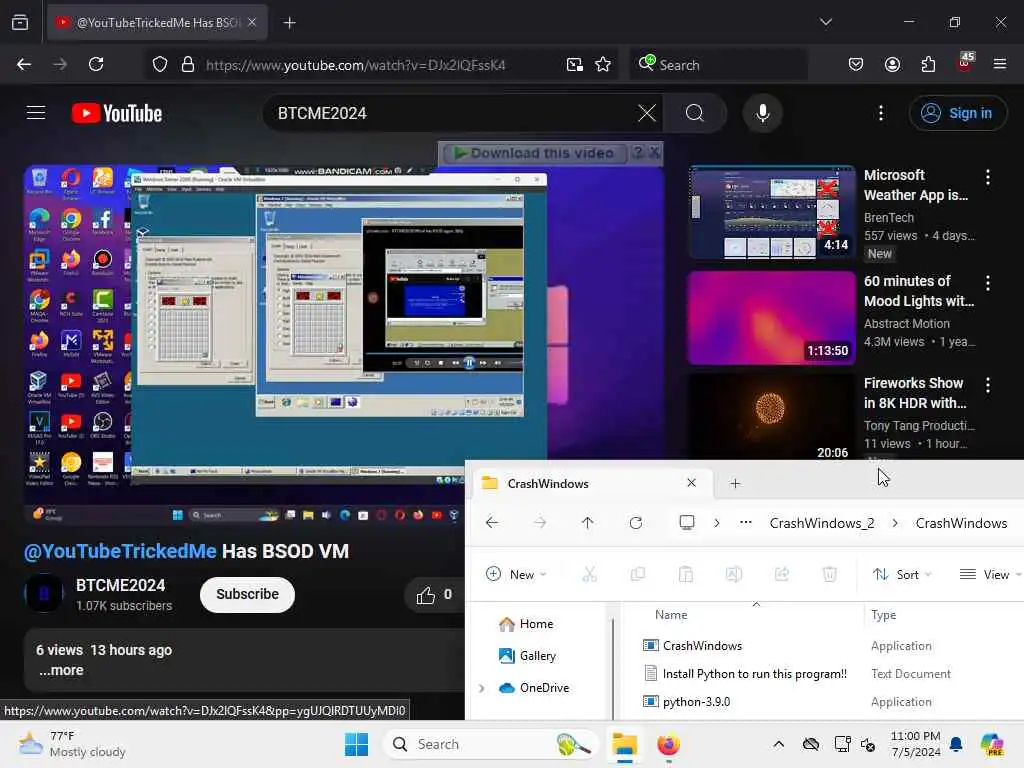
Task: Go up one folder in Explorer
Action: point(587,522)
